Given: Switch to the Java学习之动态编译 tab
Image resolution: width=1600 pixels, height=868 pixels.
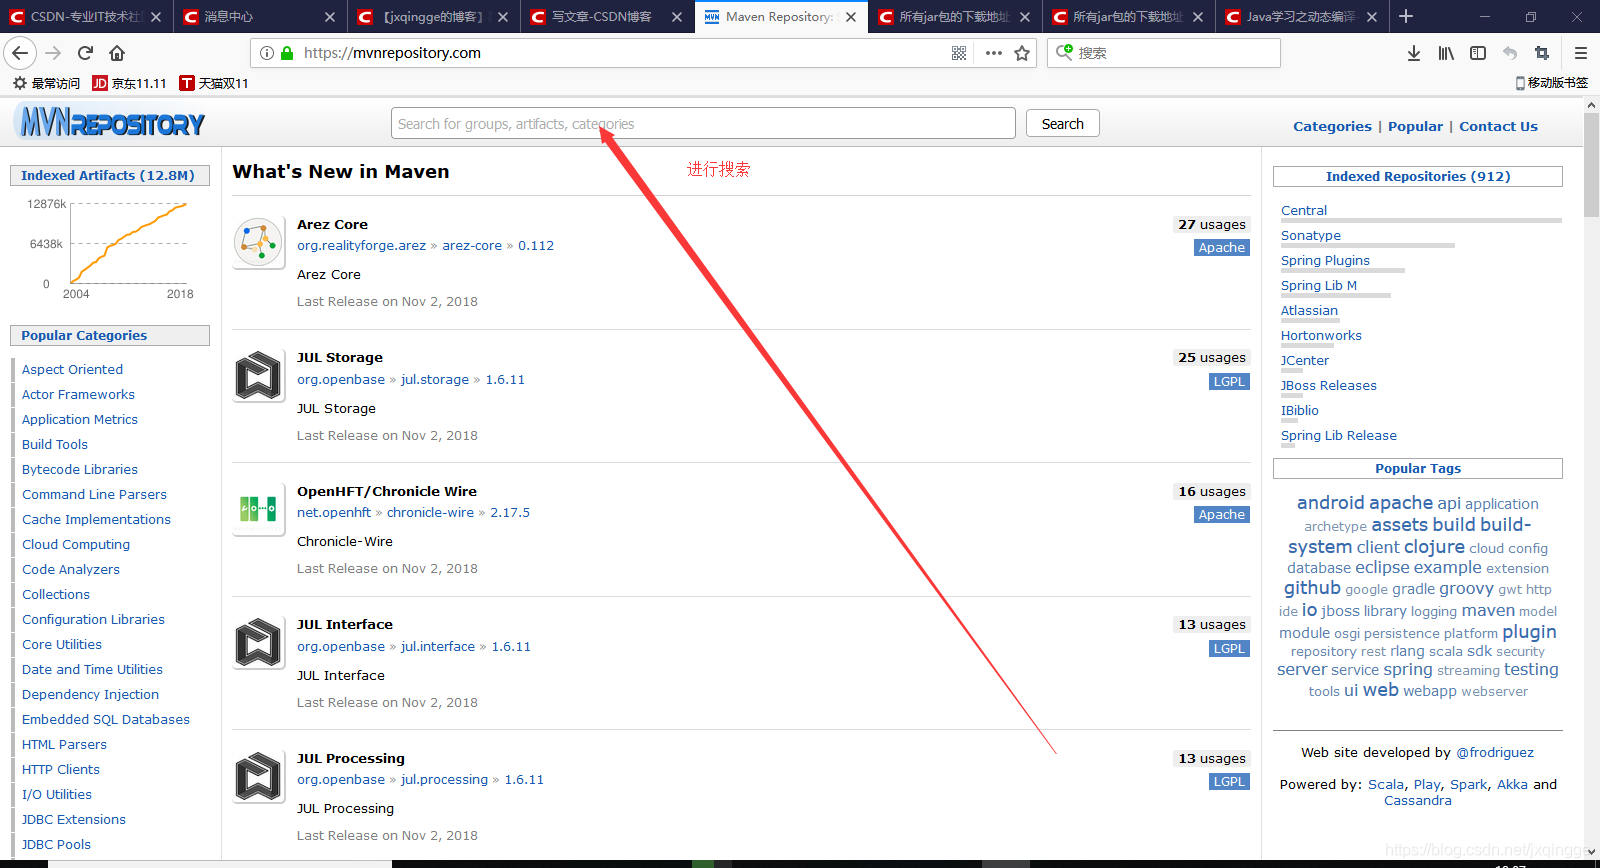Looking at the screenshot, I should (1302, 17).
